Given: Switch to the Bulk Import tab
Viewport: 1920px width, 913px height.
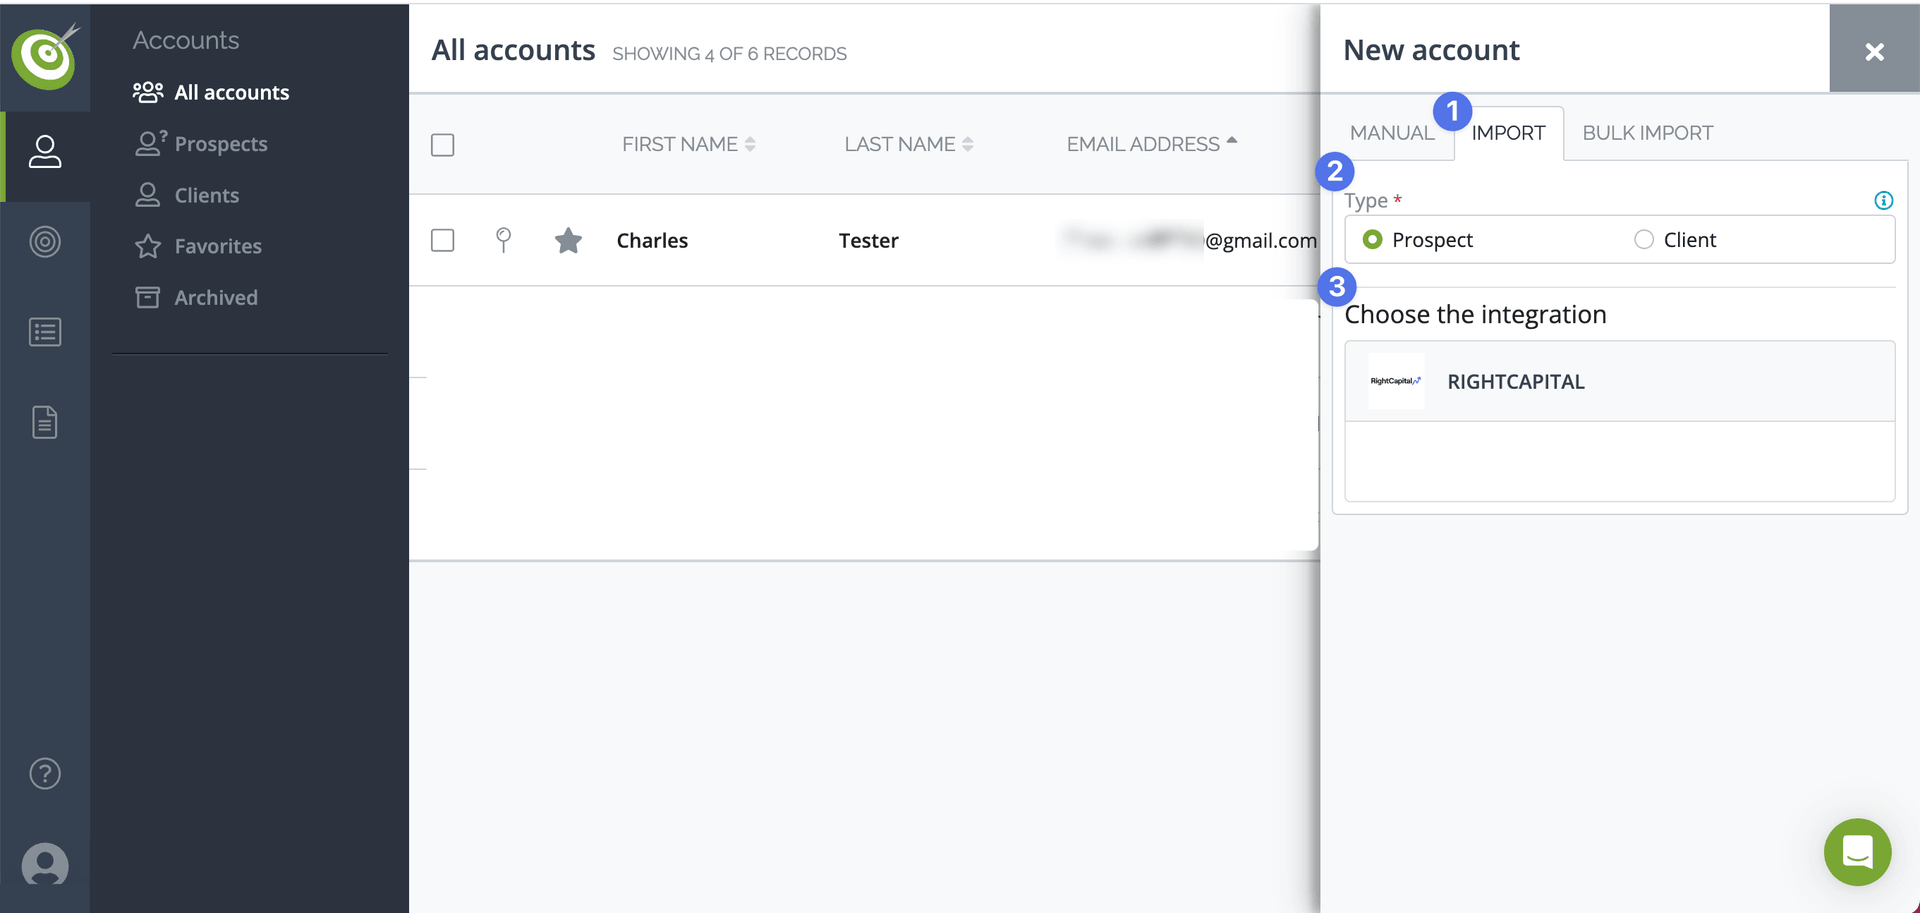Looking at the screenshot, I should point(1647,133).
